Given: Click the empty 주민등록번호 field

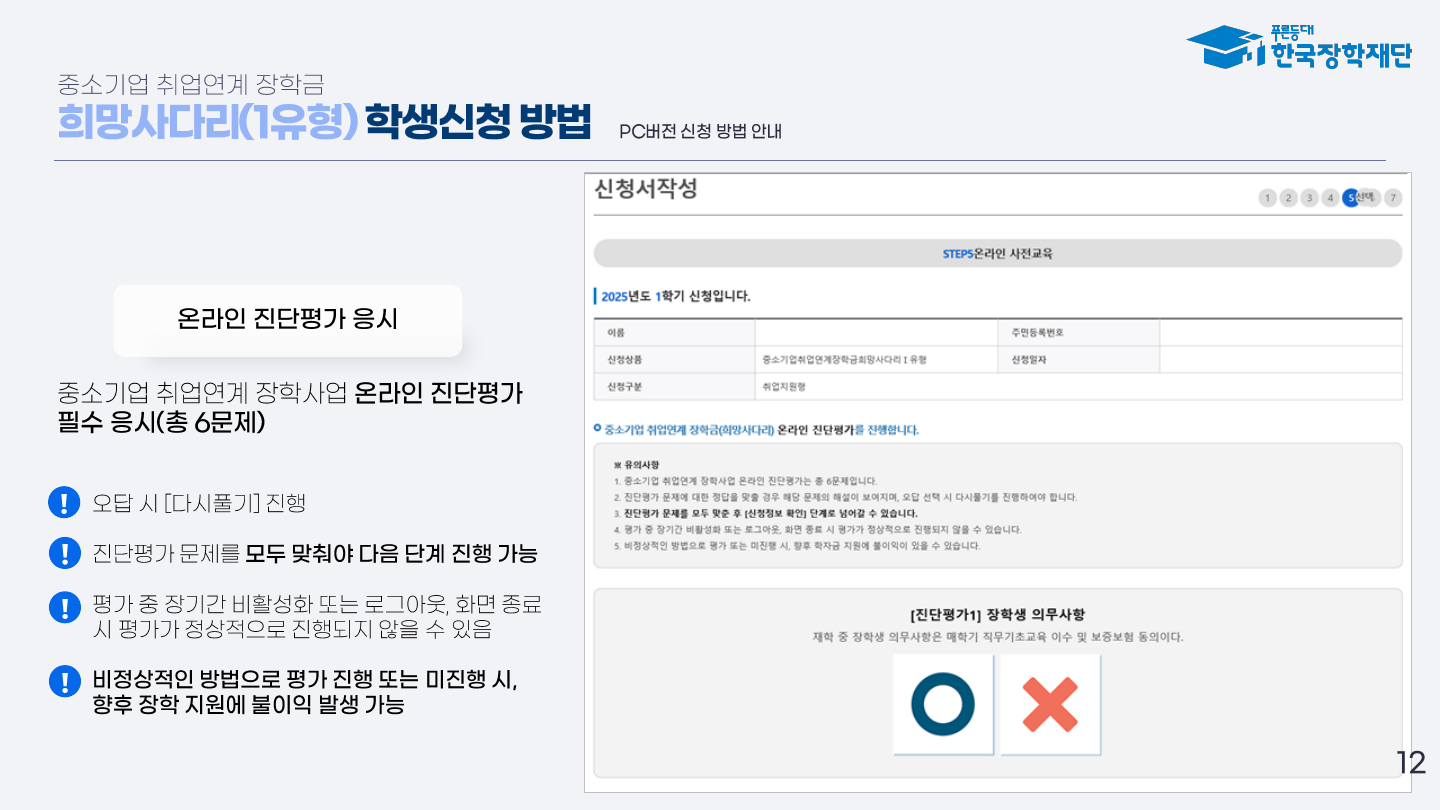Looking at the screenshot, I should pyautogui.click(x=1280, y=332).
